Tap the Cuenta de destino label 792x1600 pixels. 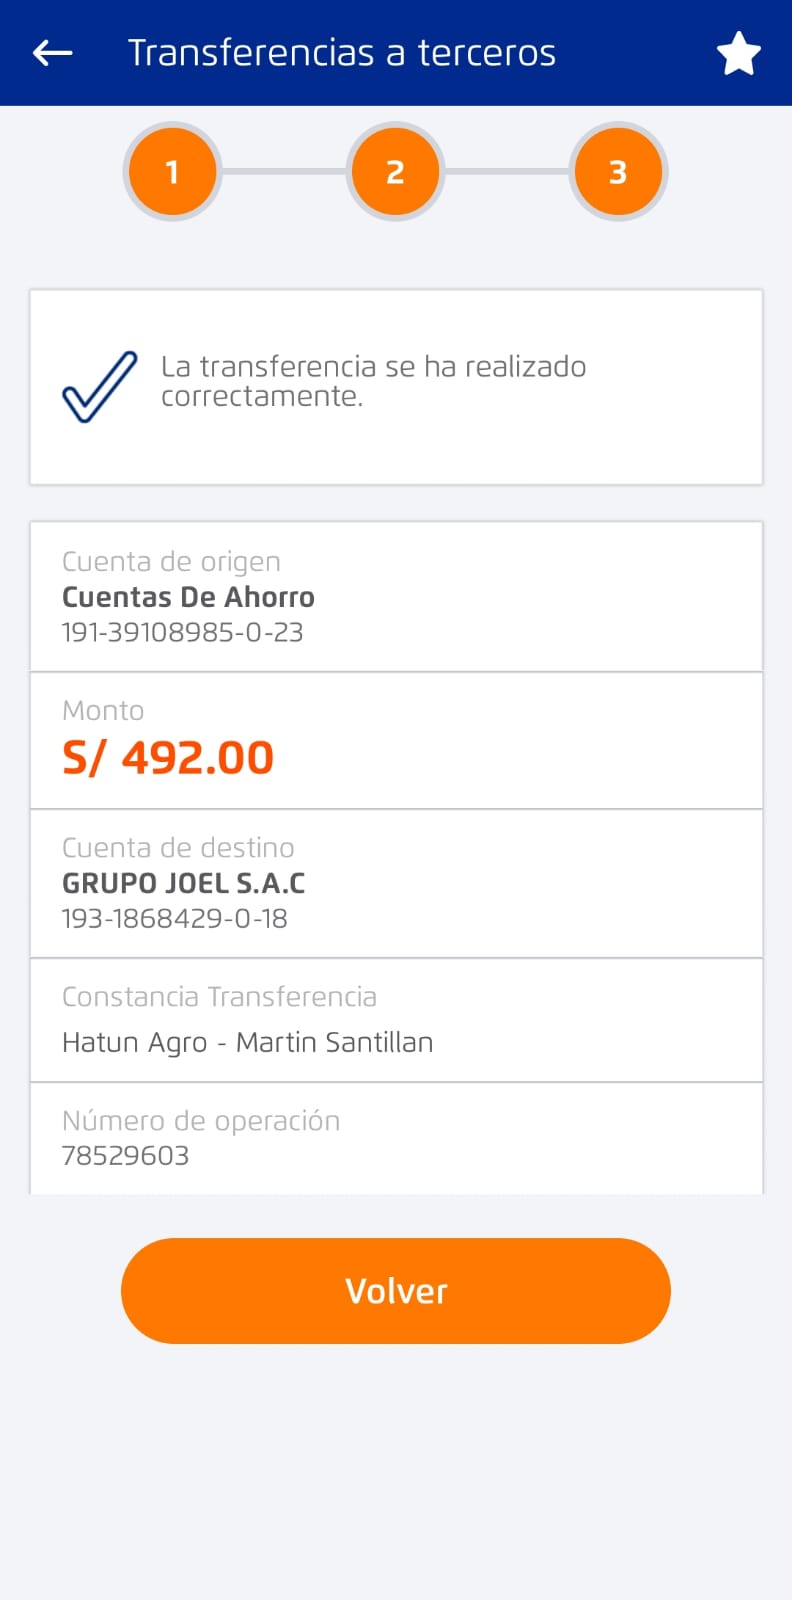[x=178, y=848]
